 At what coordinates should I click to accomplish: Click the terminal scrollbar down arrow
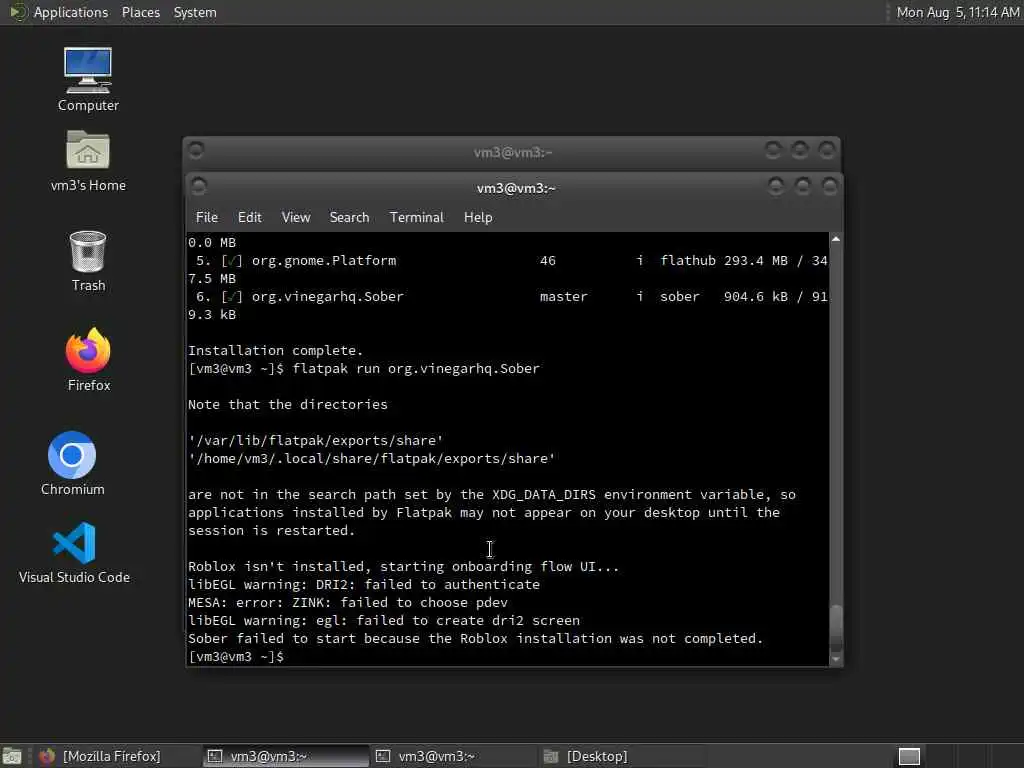coord(835,659)
